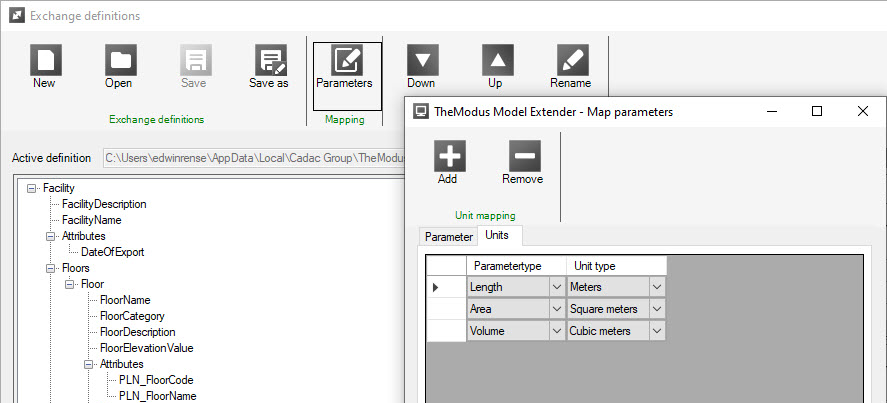Select the Units tab
Image resolution: width=887 pixels, height=403 pixels.
click(x=500, y=235)
